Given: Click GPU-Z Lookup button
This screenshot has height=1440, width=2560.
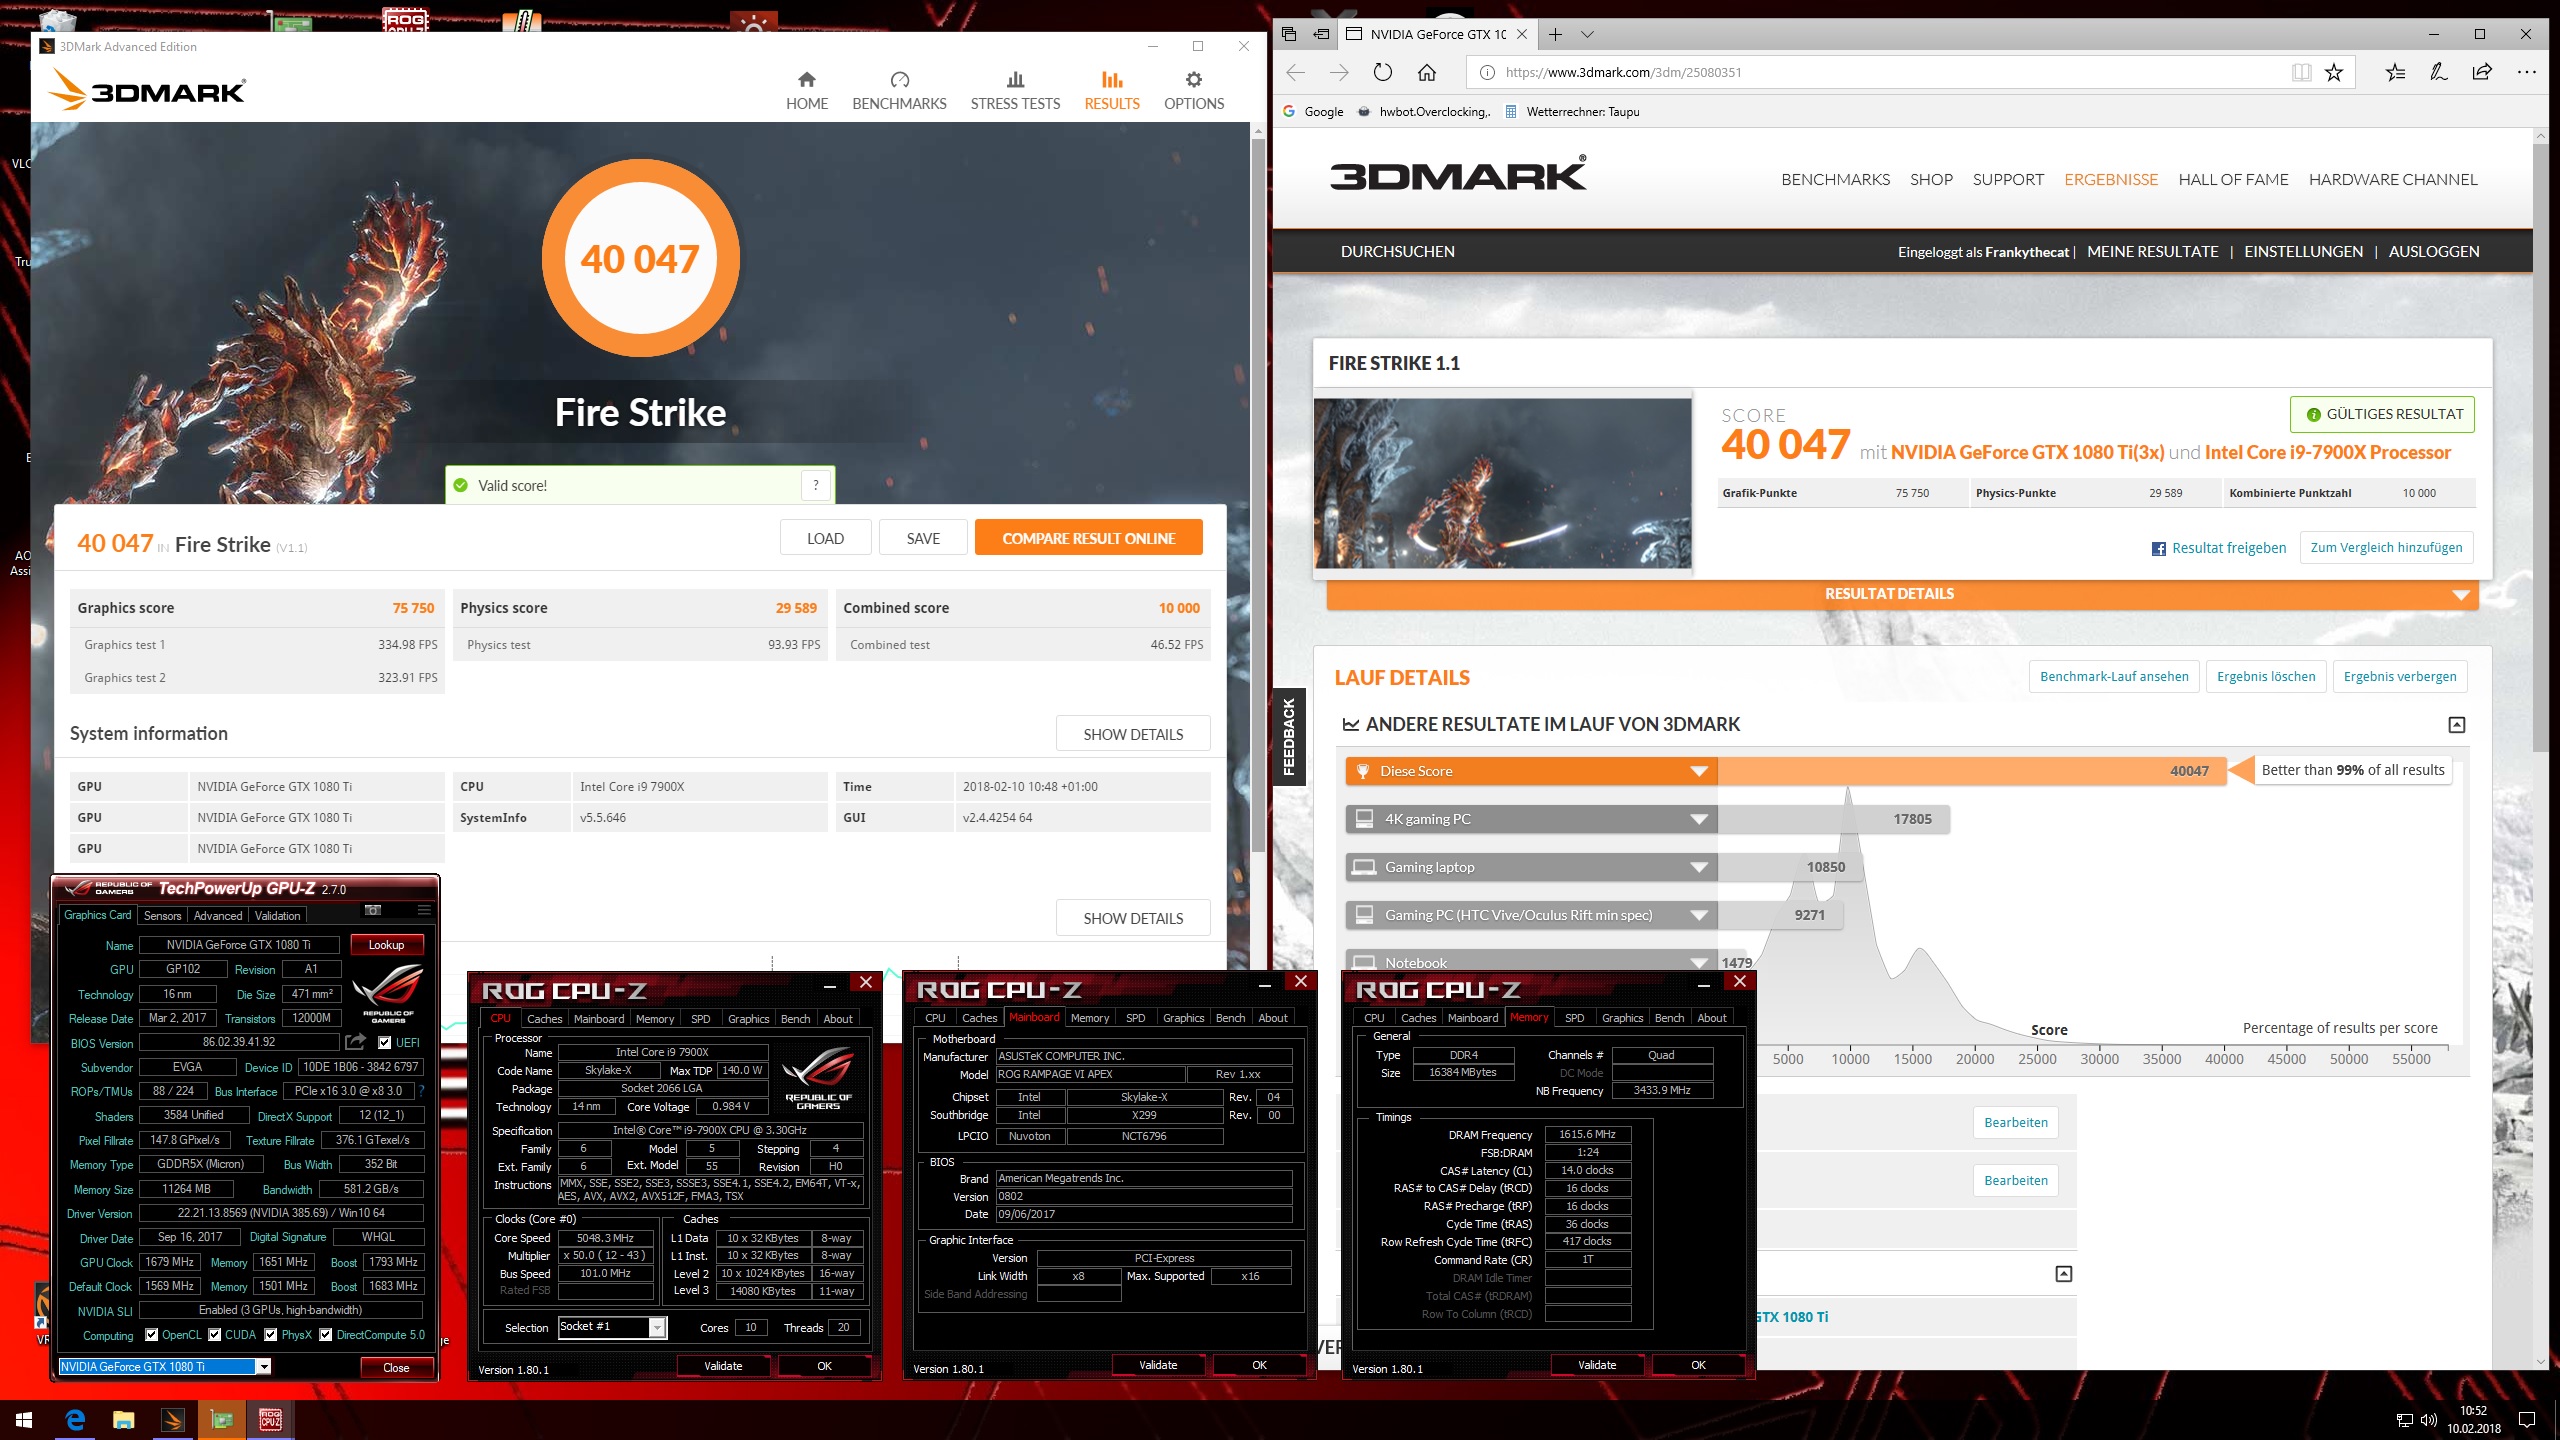Looking at the screenshot, I should click(x=386, y=944).
